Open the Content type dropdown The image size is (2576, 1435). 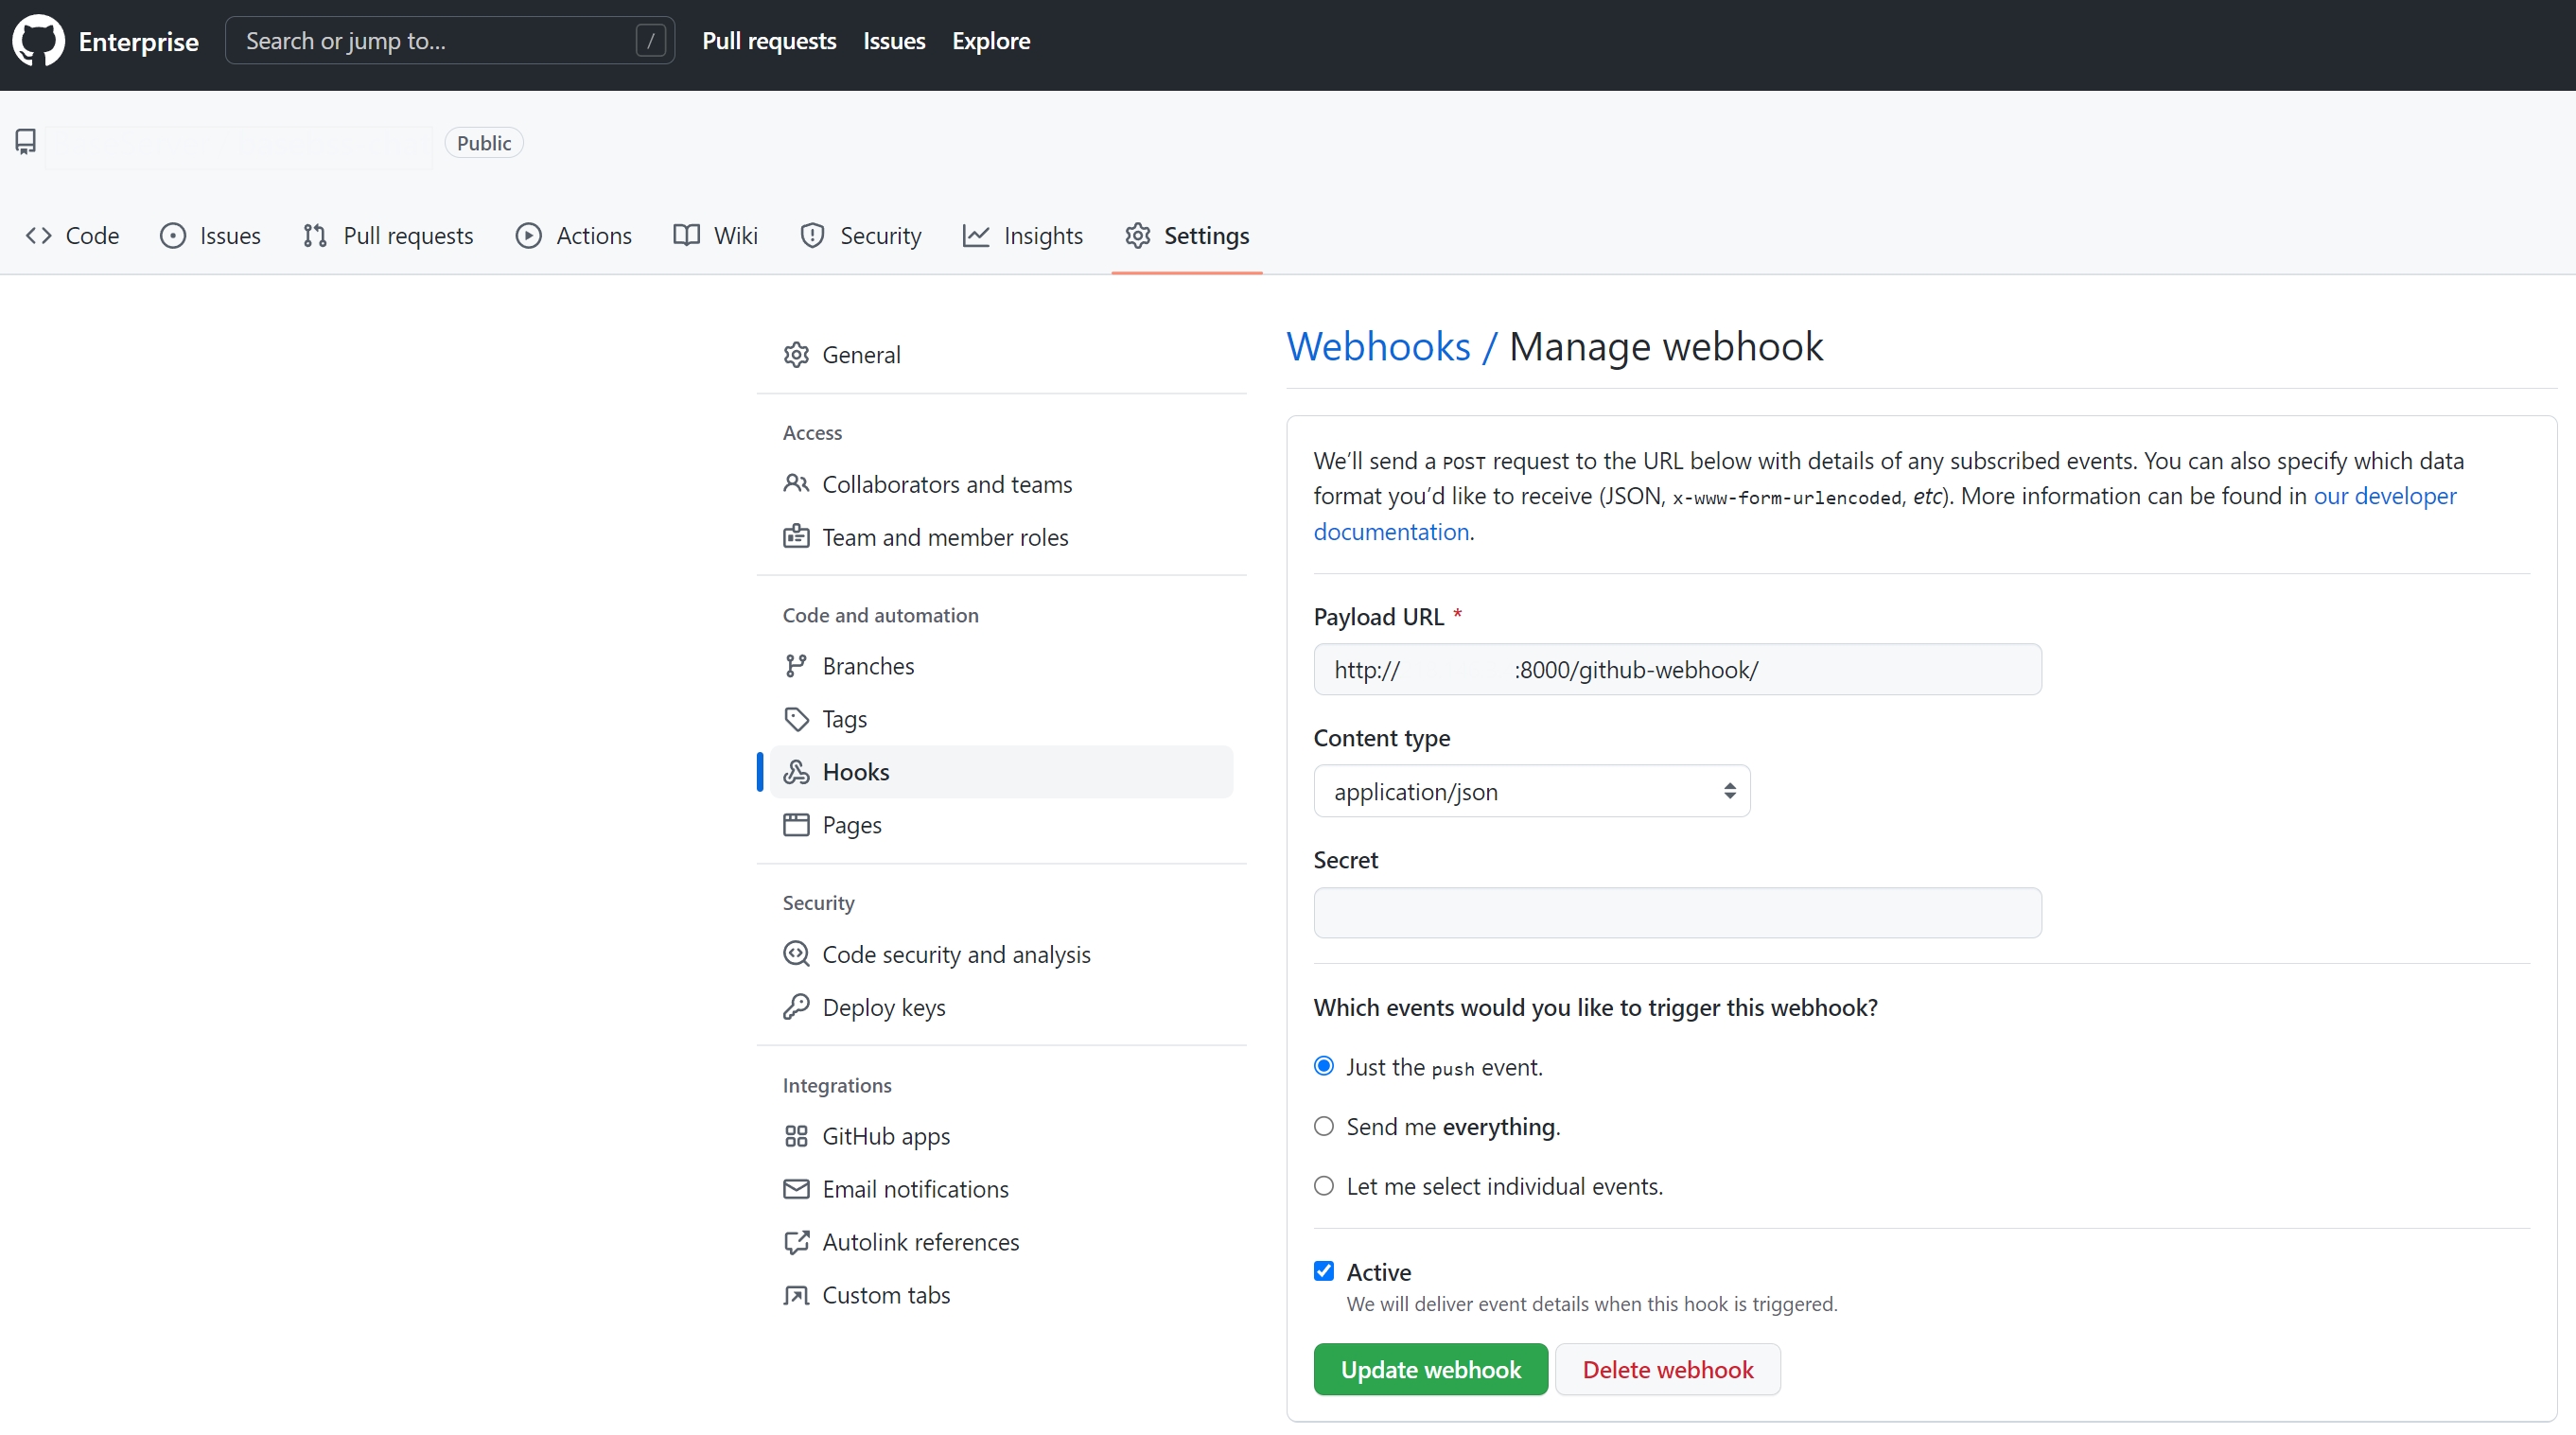pos(1531,791)
